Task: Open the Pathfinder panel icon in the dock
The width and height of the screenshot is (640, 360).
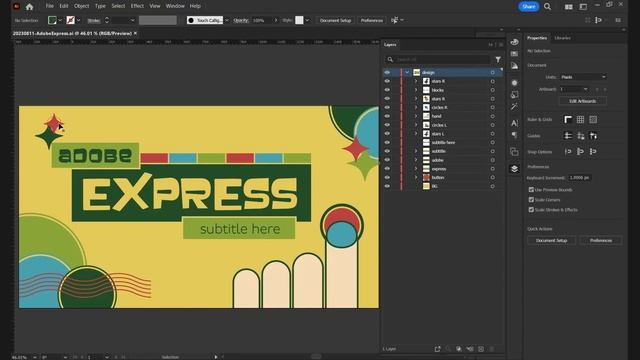Action: (514, 152)
